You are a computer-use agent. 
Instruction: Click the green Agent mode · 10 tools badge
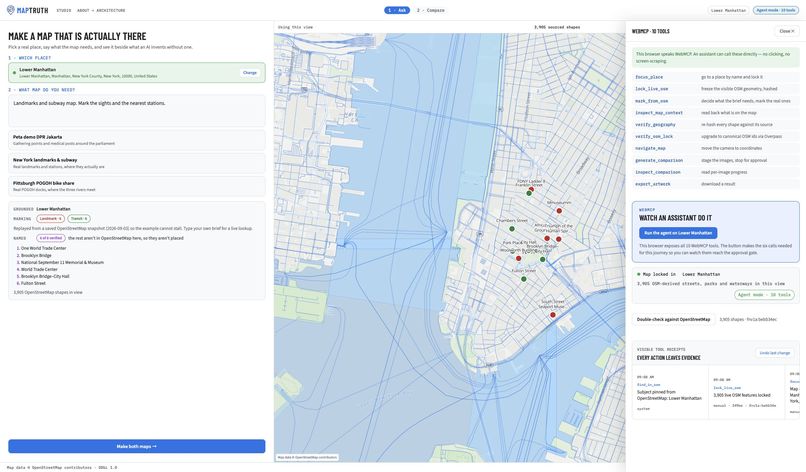(764, 295)
